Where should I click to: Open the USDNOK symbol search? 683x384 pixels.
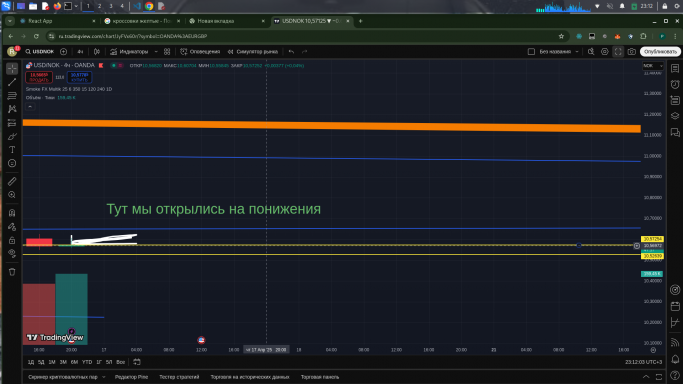[x=40, y=51]
